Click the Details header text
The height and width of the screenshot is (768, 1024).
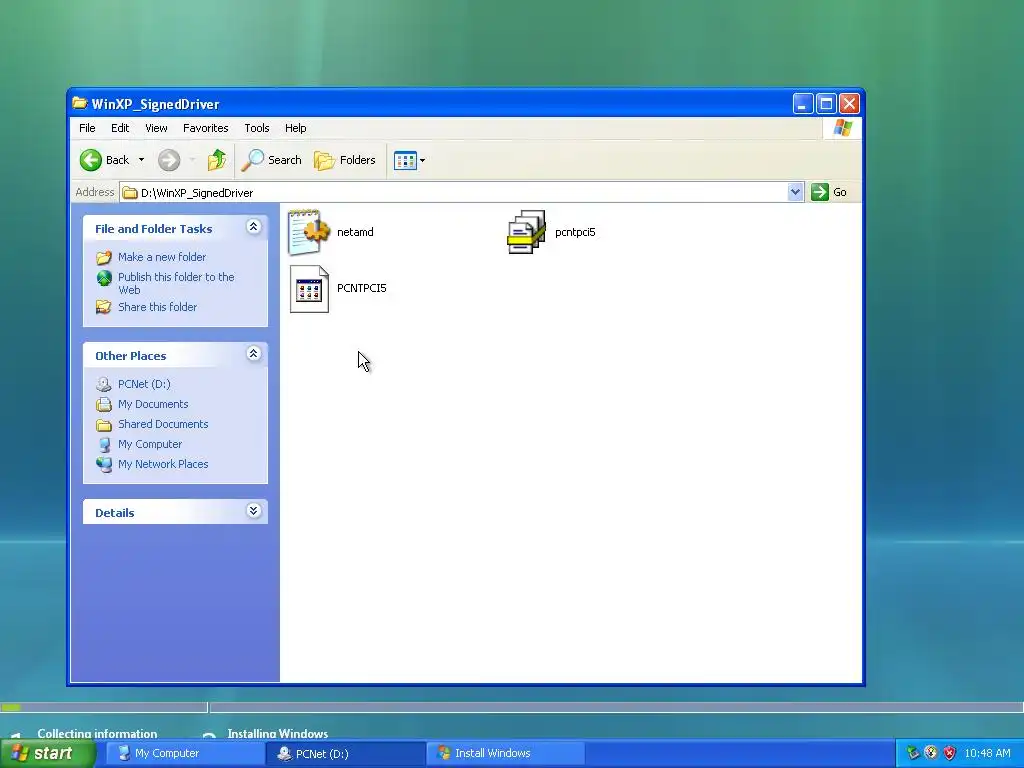coord(115,513)
